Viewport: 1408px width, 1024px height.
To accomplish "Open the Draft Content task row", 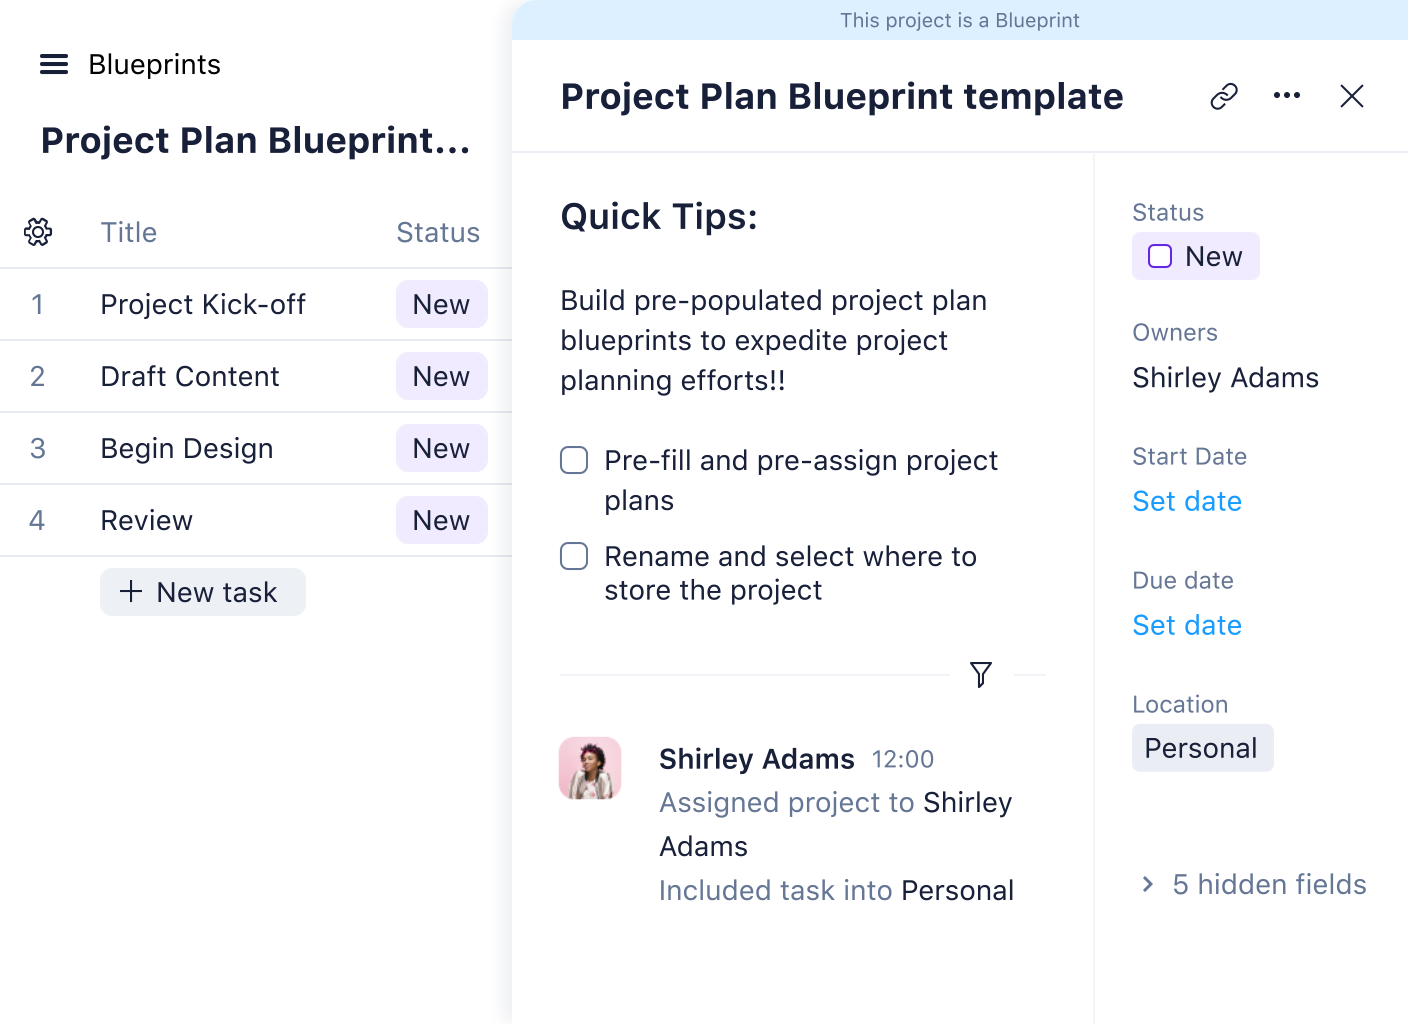I will point(190,376).
